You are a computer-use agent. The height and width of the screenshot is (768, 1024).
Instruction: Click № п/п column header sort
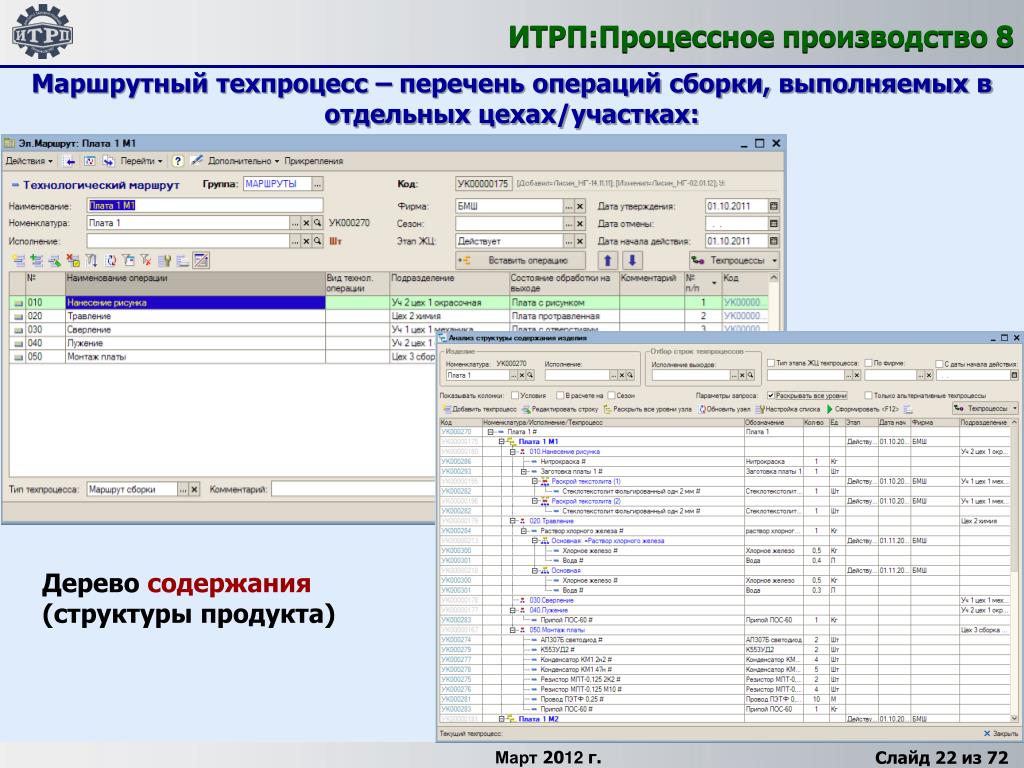click(702, 283)
